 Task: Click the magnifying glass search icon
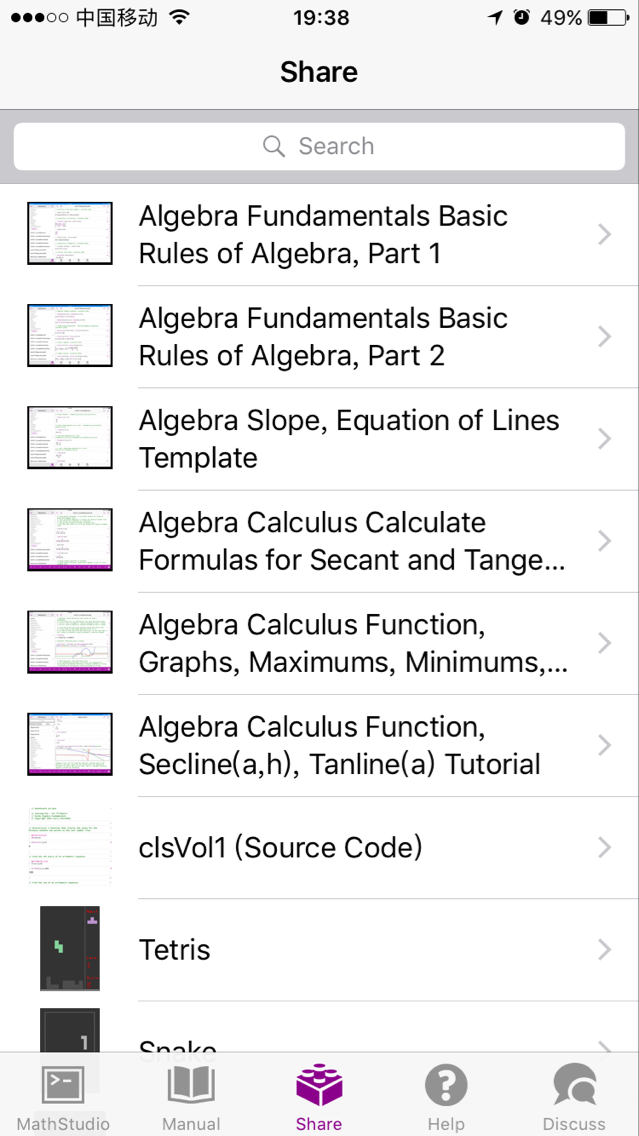click(273, 146)
